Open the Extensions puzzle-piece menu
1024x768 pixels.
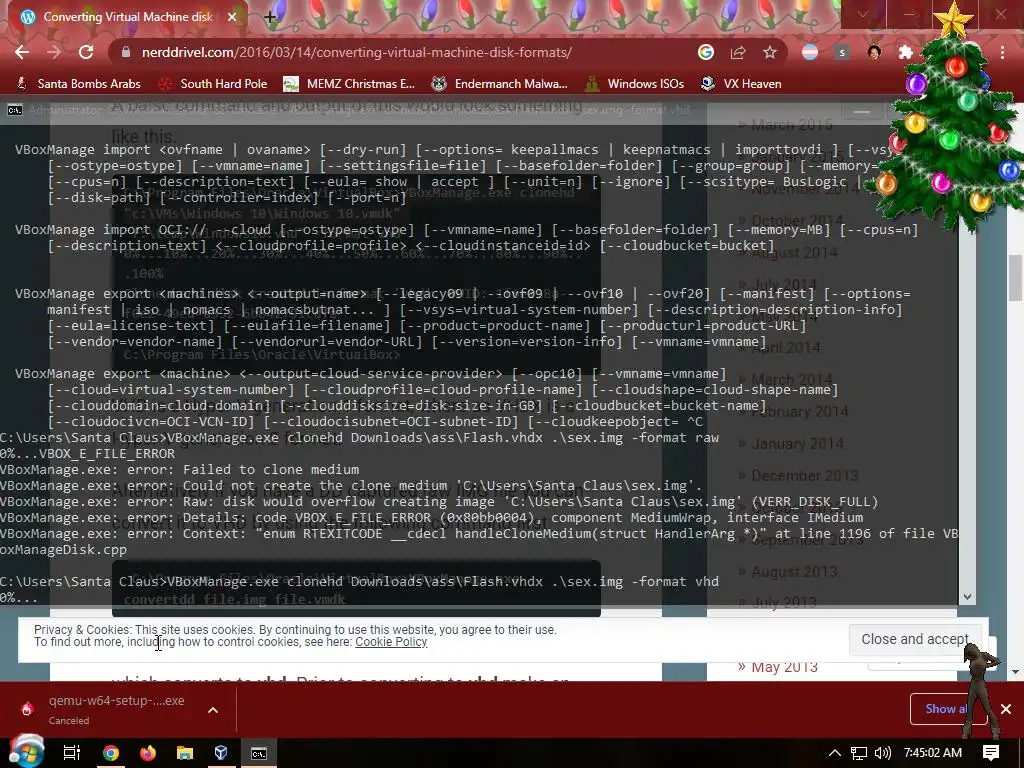click(905, 52)
